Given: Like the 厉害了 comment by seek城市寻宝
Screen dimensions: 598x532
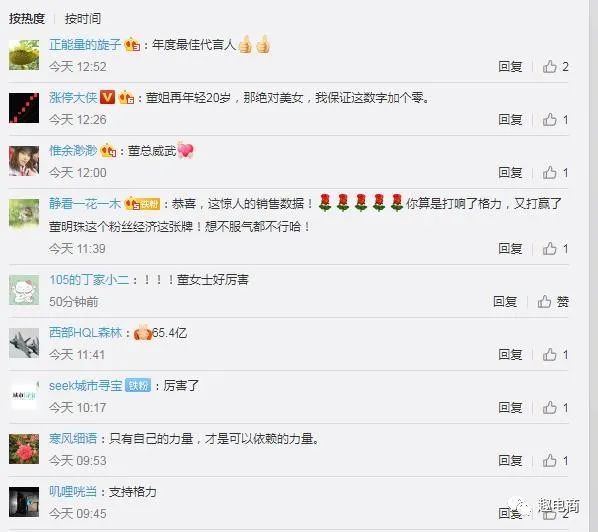Looking at the screenshot, I should tap(555, 408).
